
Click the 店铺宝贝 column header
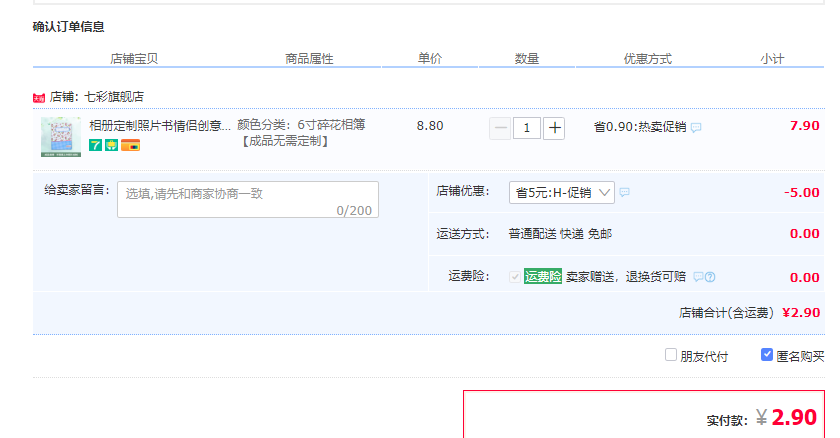coord(134,59)
